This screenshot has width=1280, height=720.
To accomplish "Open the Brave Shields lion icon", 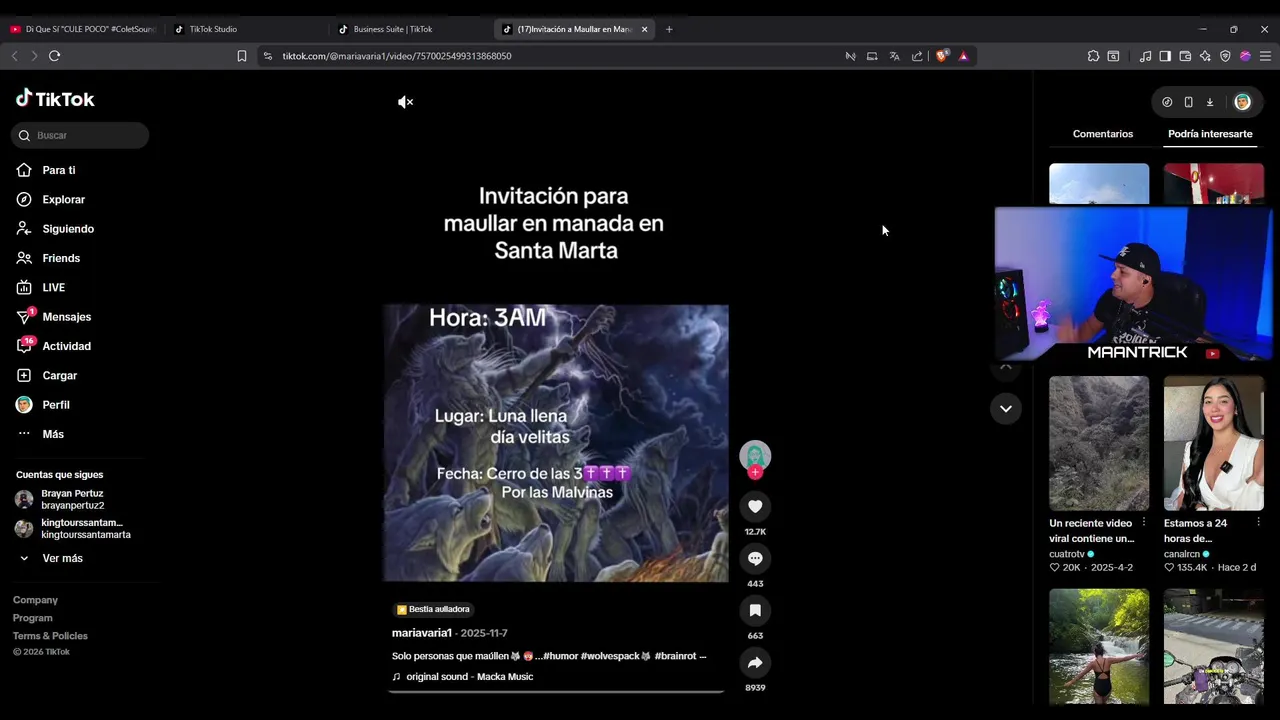I will tap(941, 56).
